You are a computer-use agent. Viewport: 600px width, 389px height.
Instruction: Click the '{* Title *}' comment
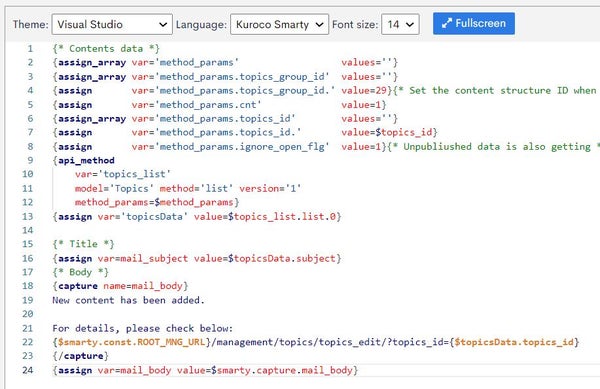tap(83, 244)
